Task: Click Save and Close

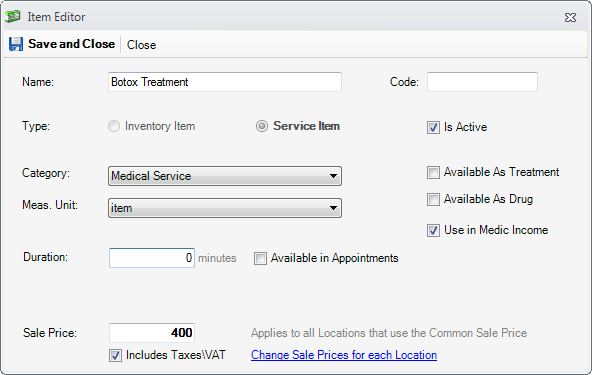Action: point(71,44)
